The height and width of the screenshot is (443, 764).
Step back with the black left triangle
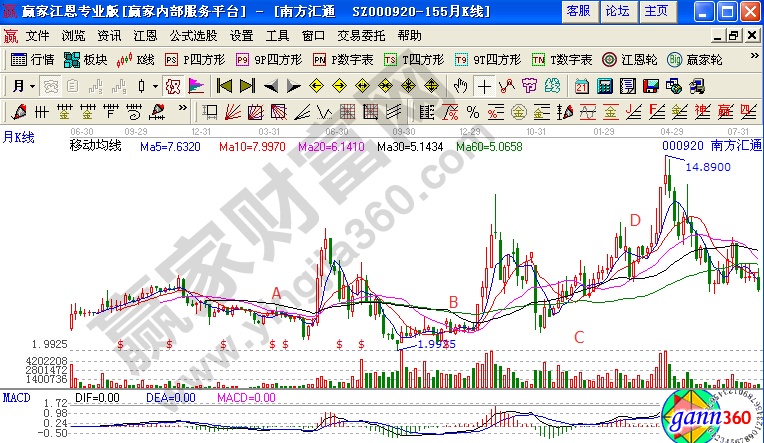tap(270, 86)
